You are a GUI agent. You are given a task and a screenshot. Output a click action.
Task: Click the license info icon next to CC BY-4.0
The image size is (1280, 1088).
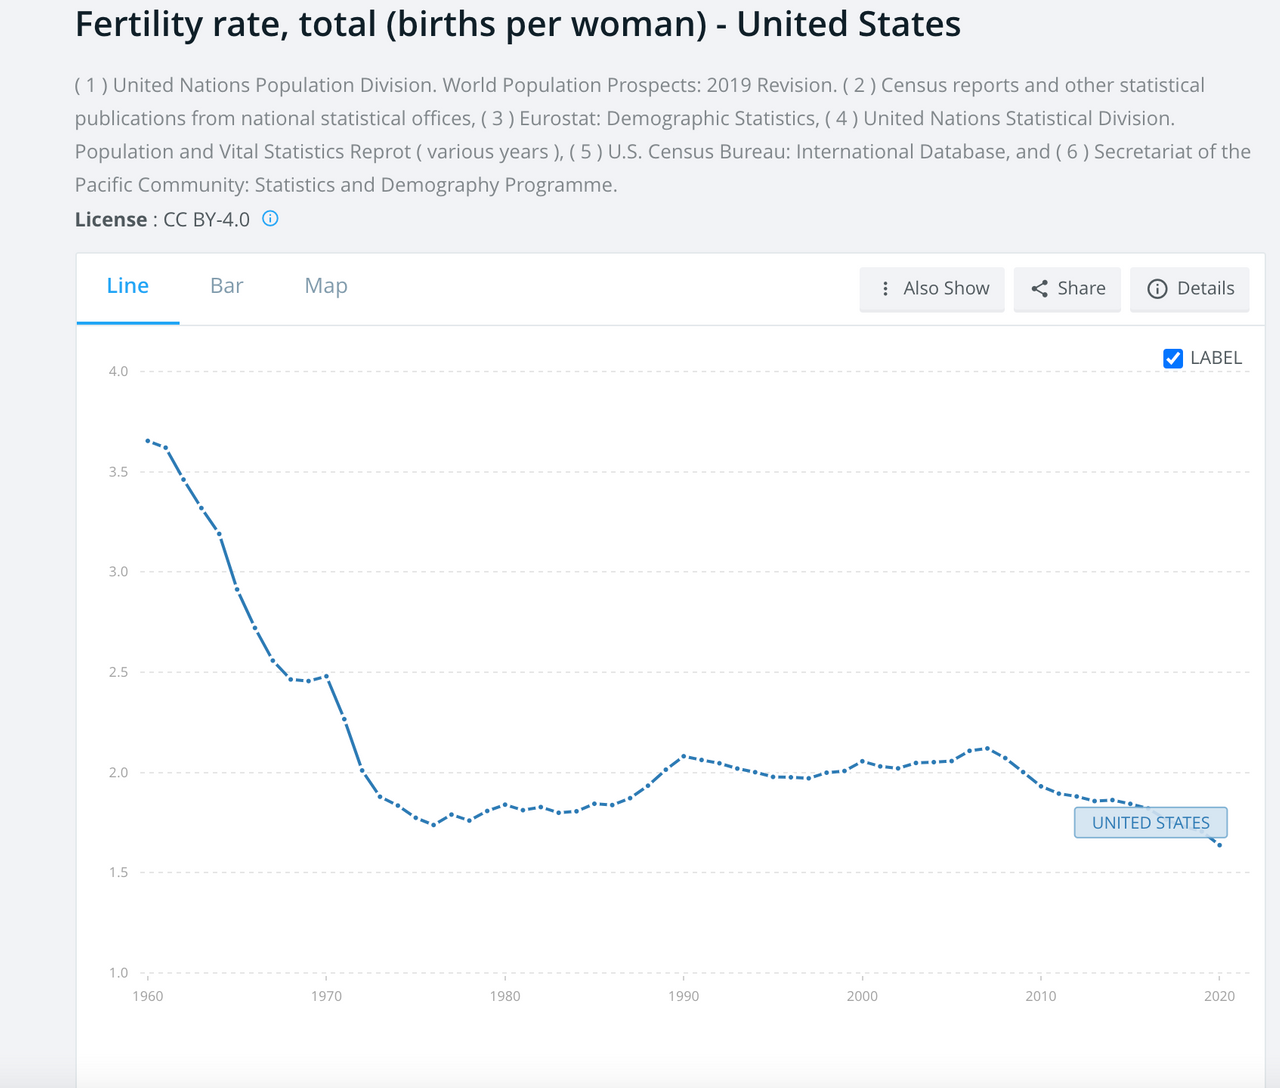click(x=270, y=218)
